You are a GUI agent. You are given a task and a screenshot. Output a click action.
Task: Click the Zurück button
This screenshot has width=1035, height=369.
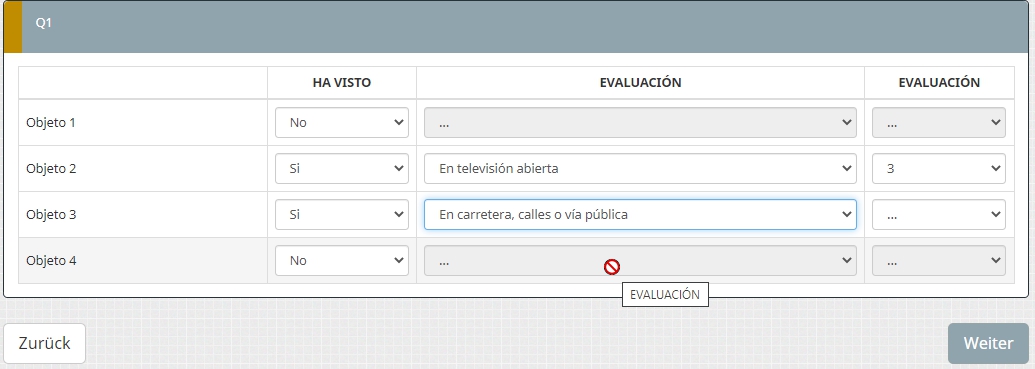pyautogui.click(x=44, y=343)
